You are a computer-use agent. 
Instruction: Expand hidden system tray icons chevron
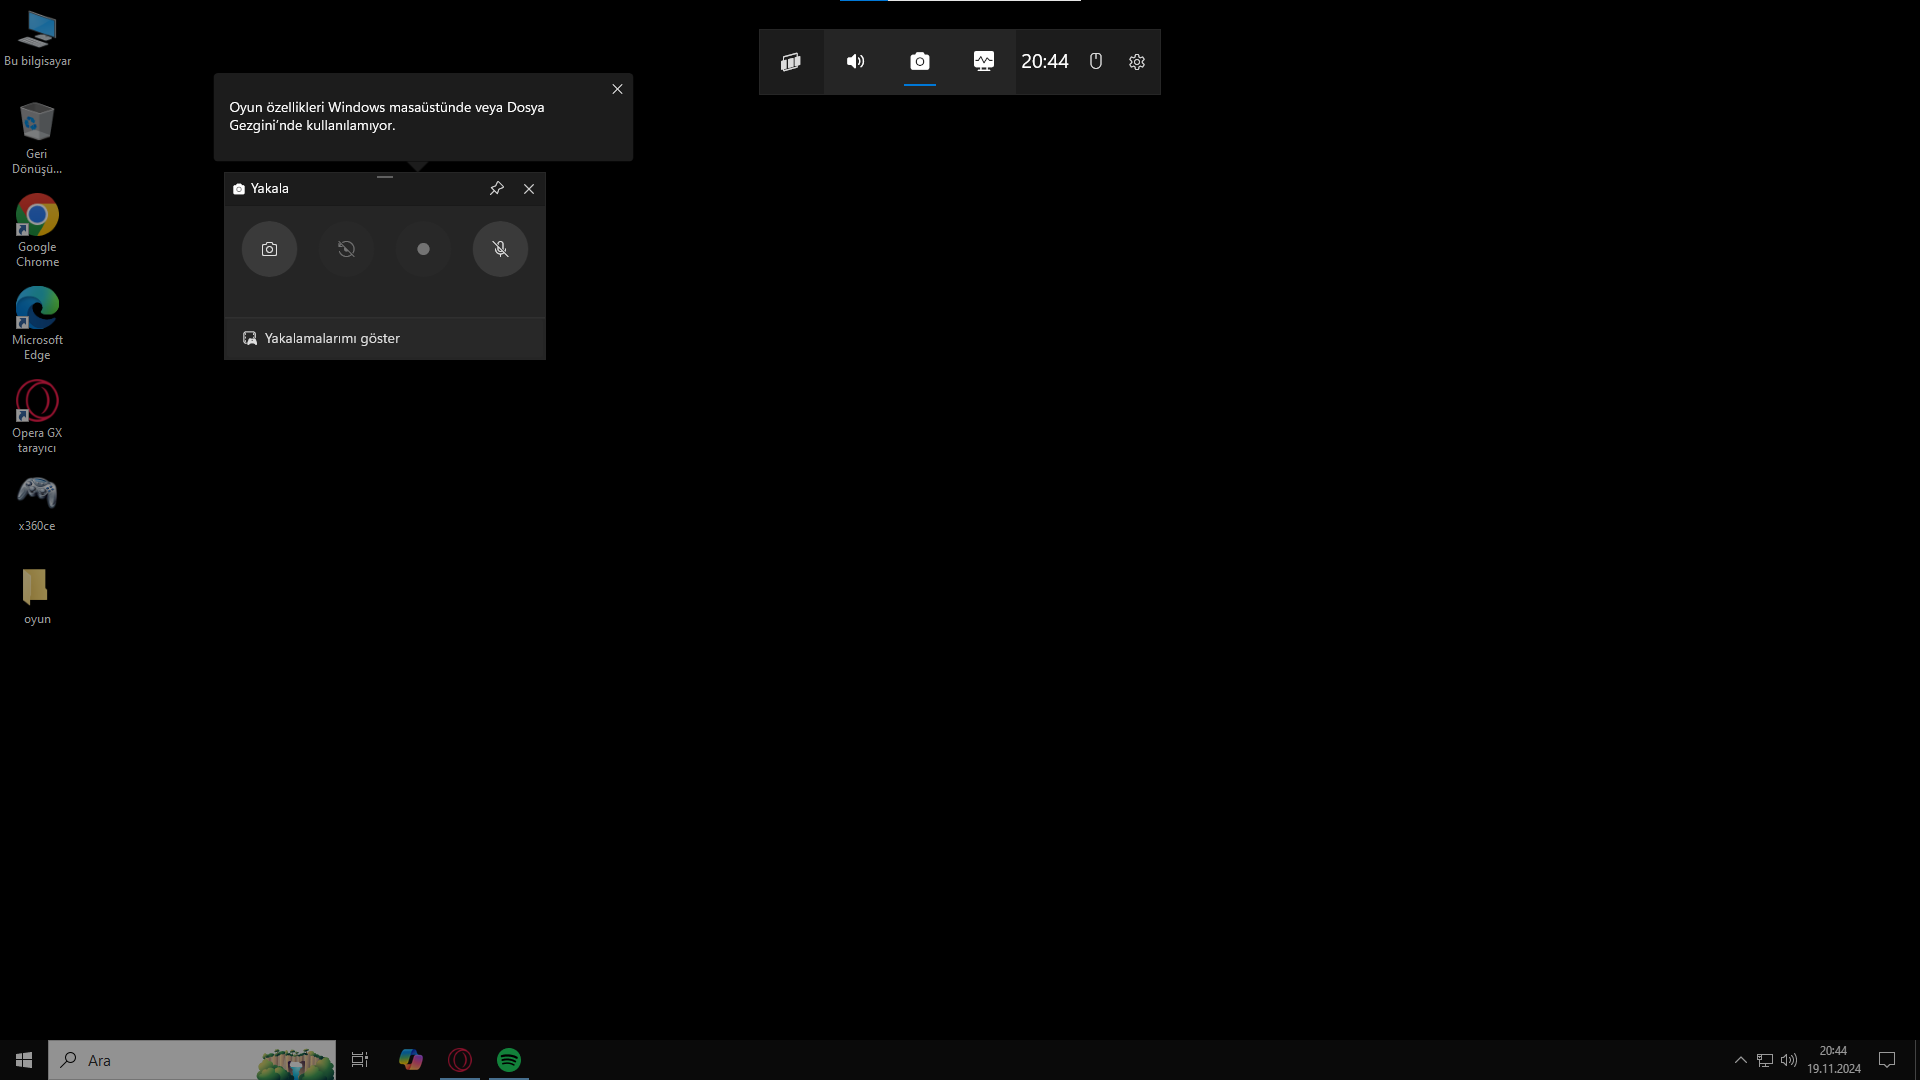click(1740, 1060)
